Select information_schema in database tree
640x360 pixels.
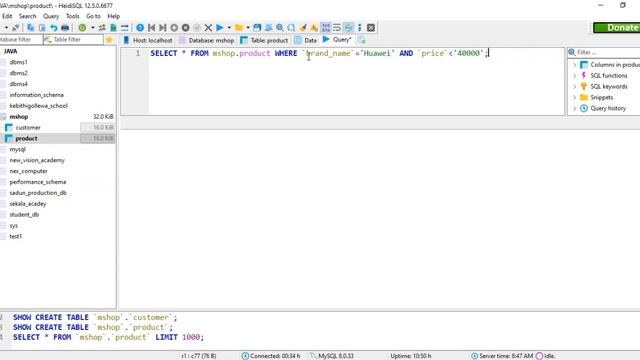point(36,95)
